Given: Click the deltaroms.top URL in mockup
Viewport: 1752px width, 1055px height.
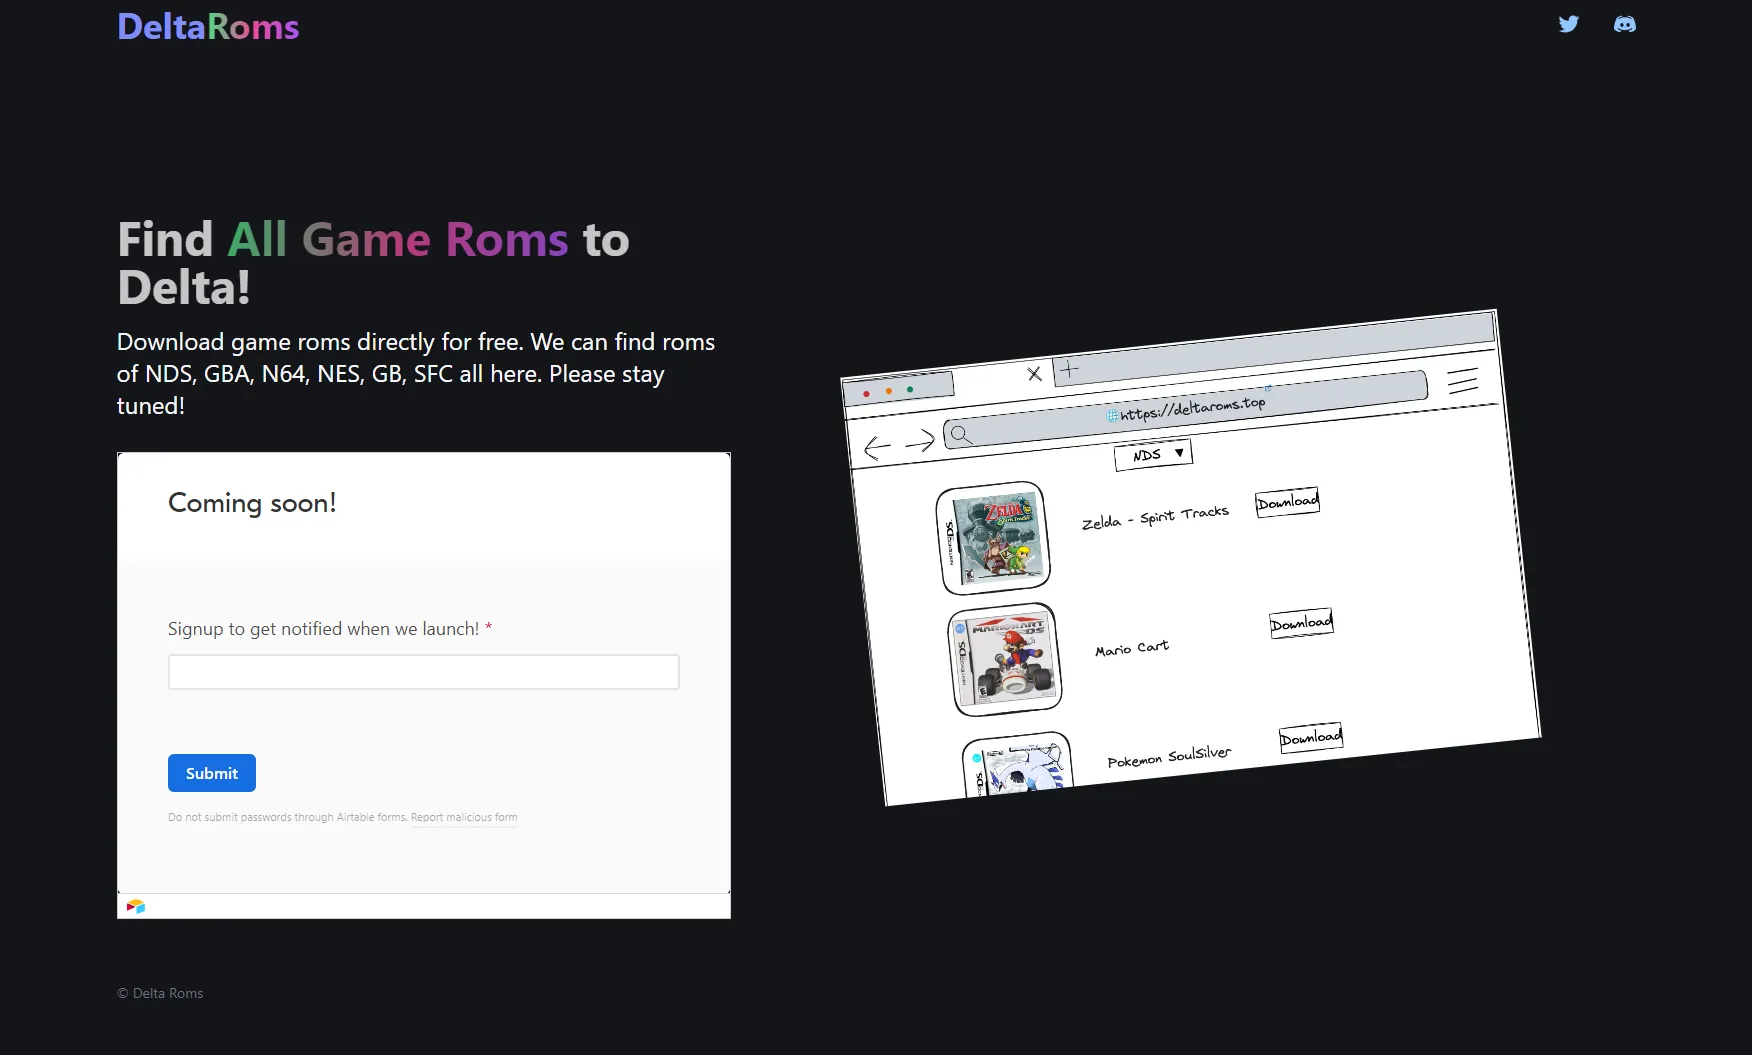Looking at the screenshot, I should [x=1190, y=408].
